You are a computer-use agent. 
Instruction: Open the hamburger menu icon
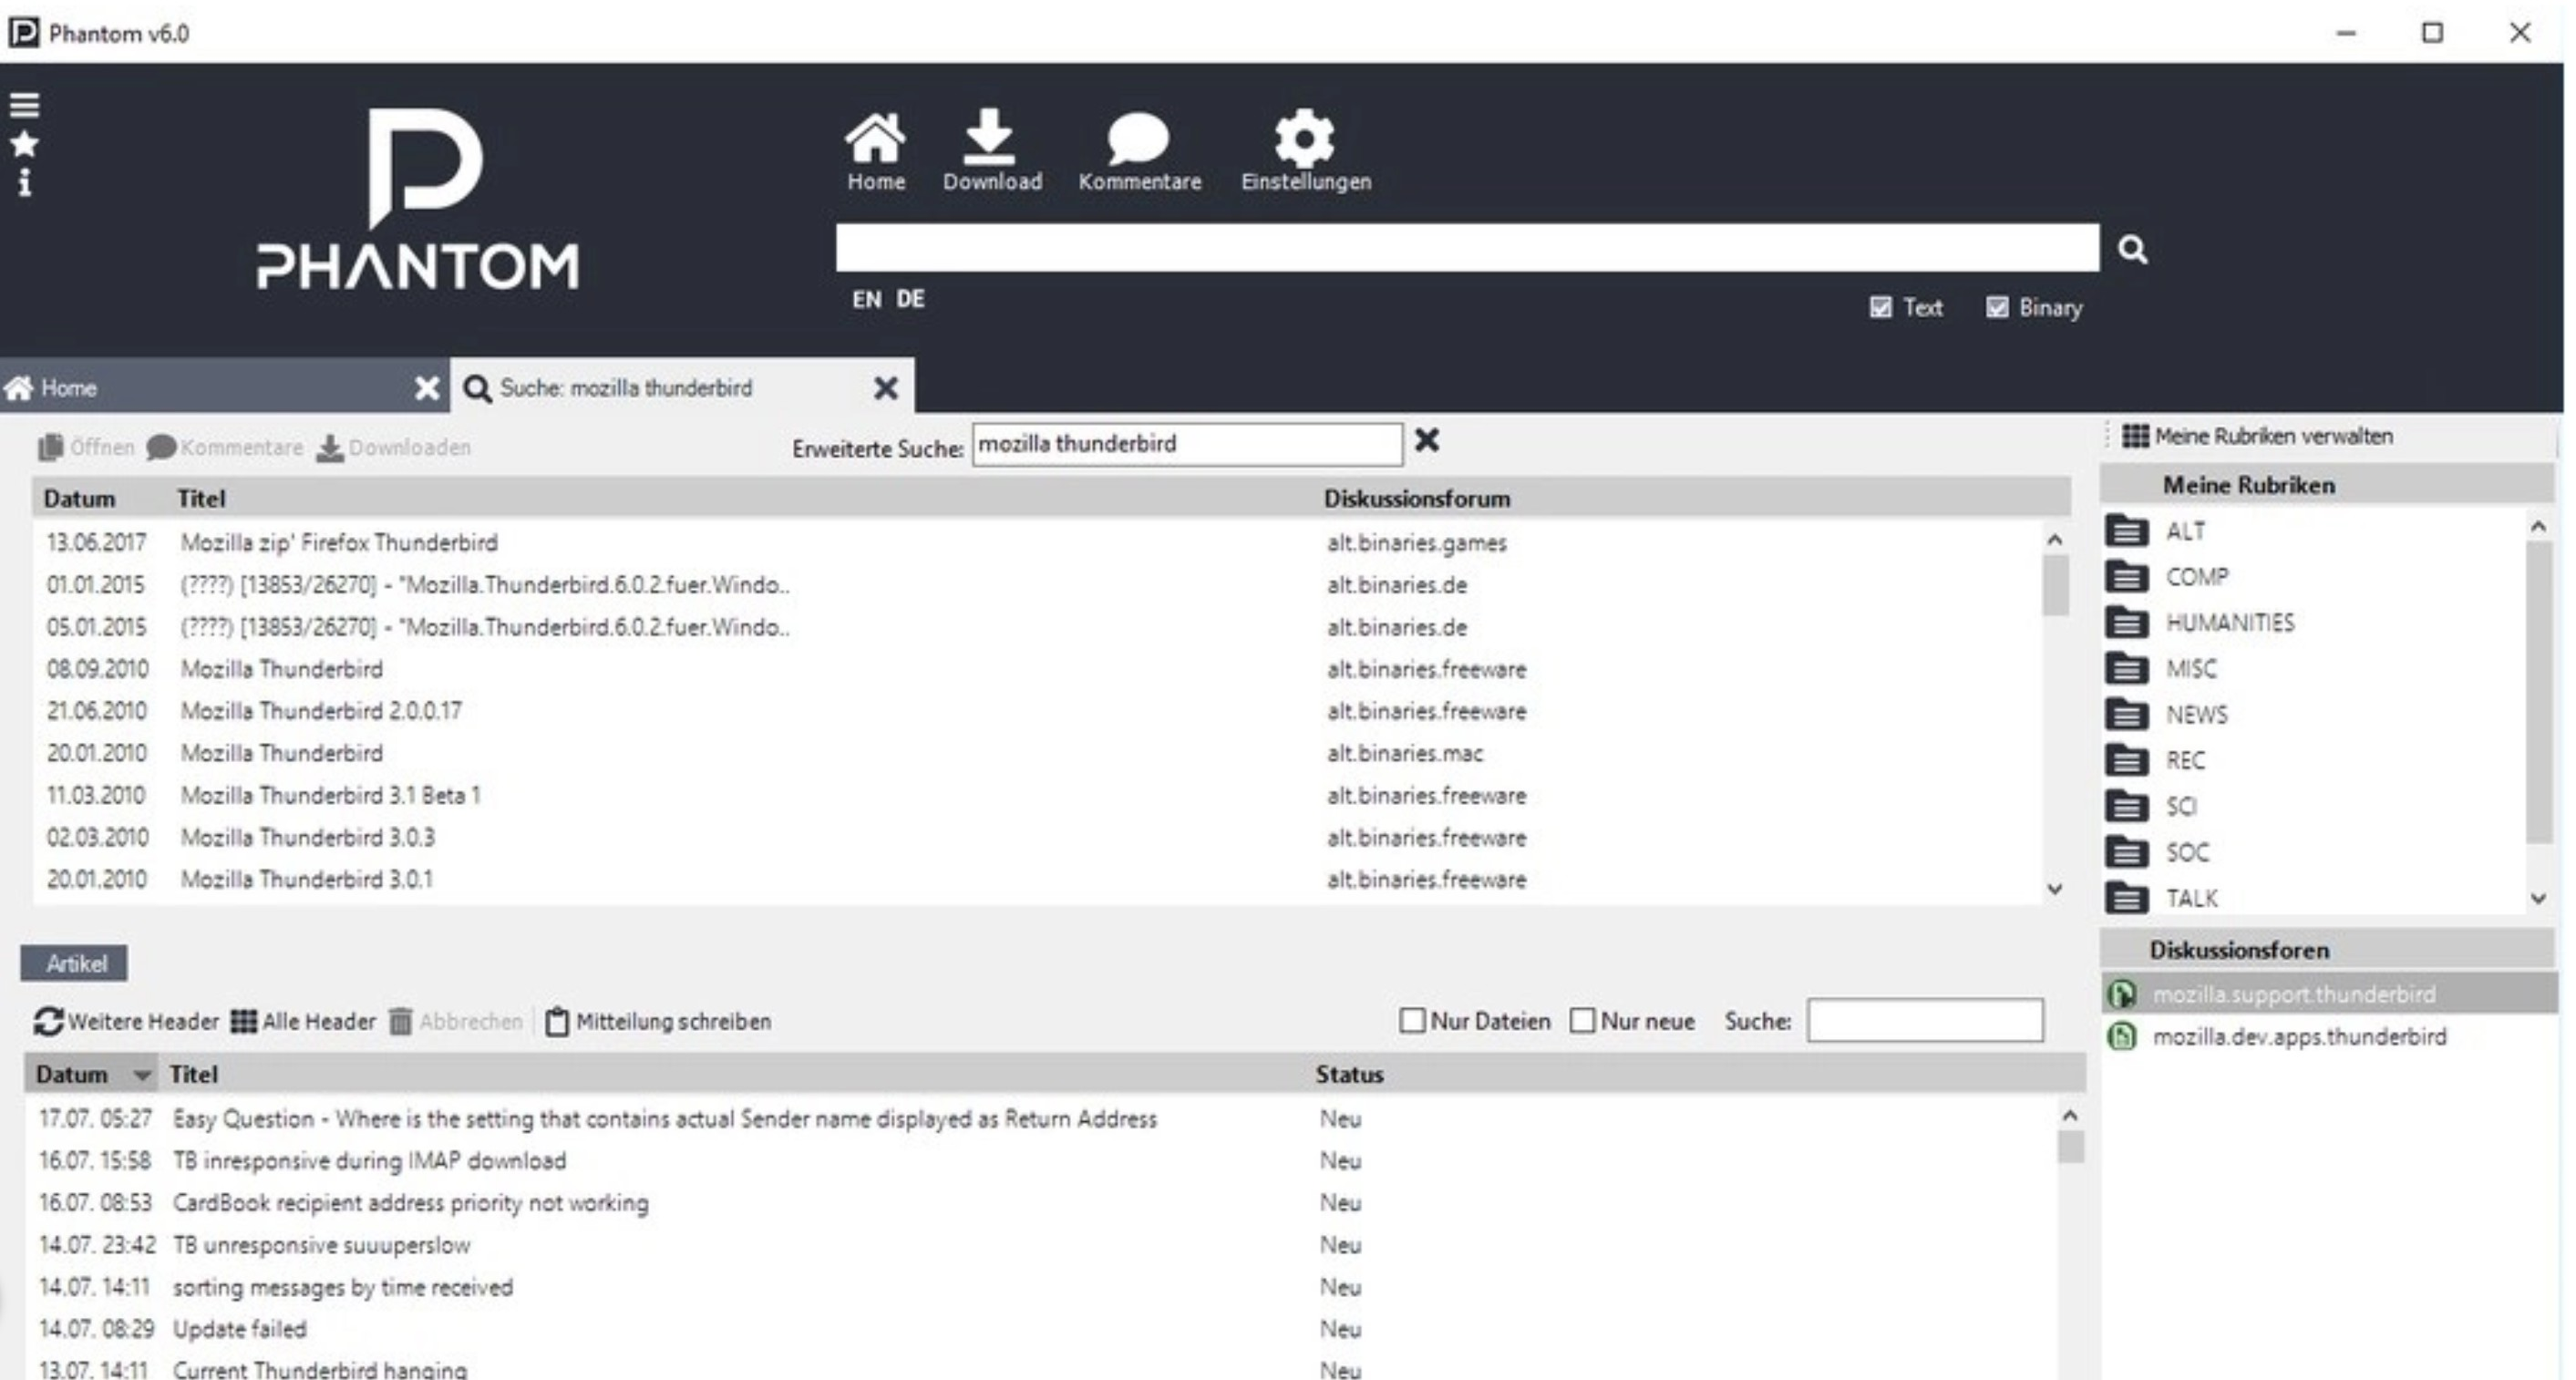coord(24,105)
